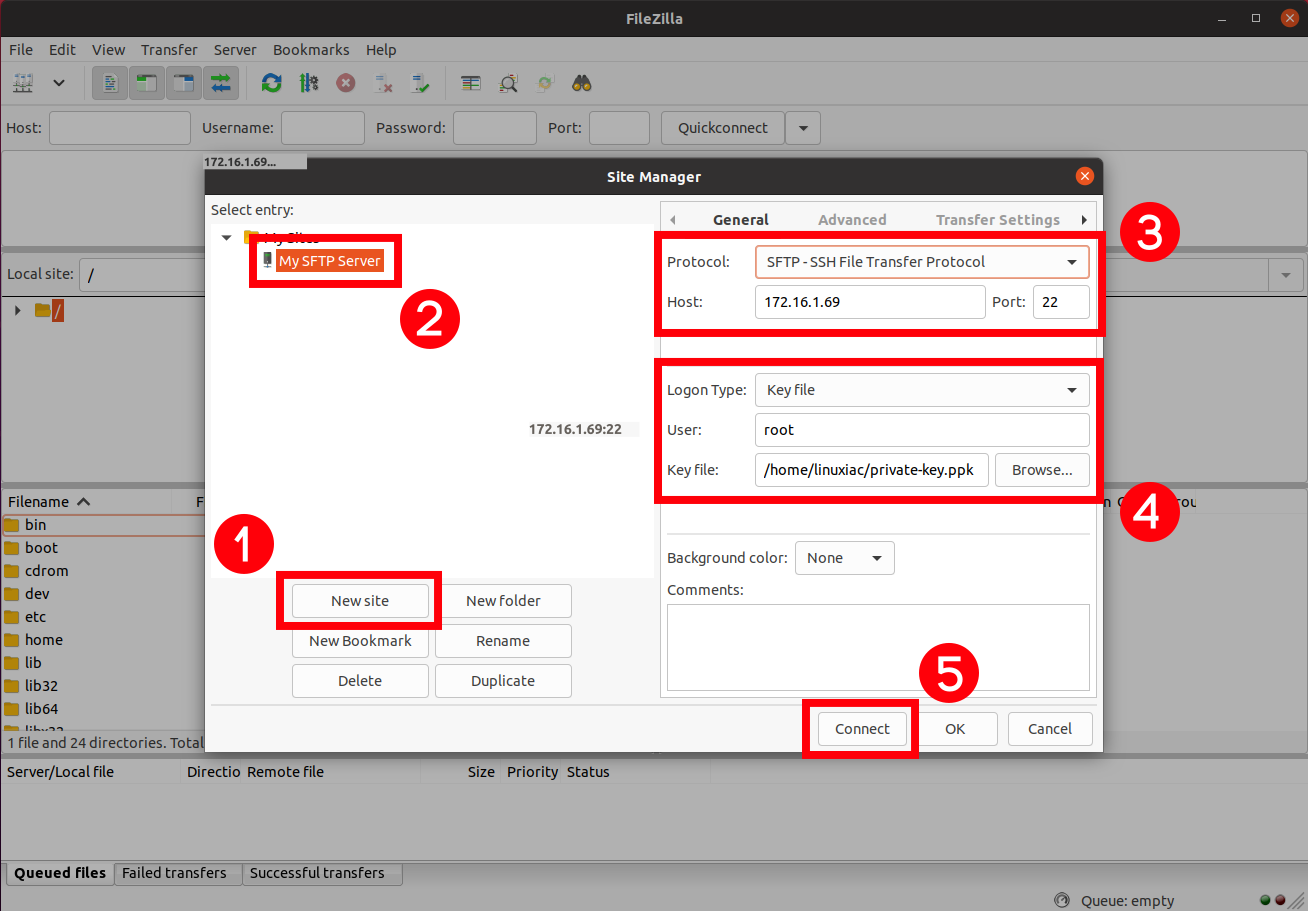Toggle display of the message log

click(x=109, y=82)
